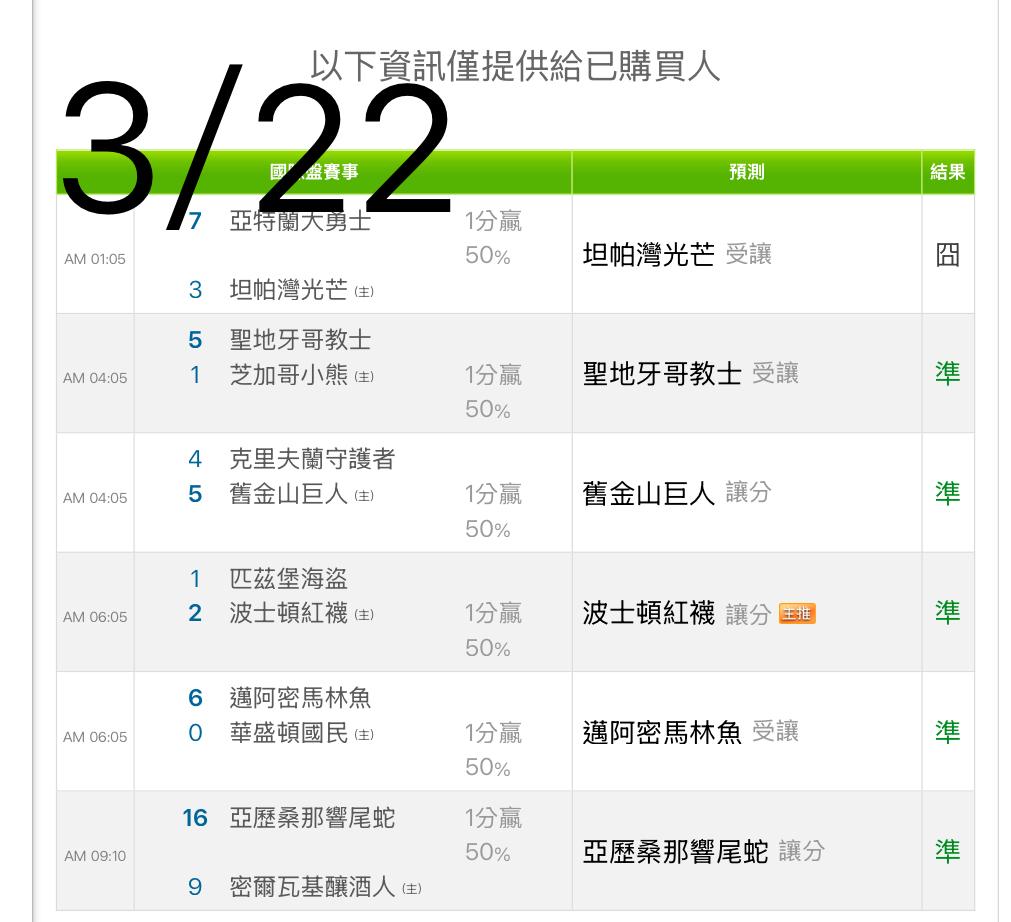The width and height of the screenshot is (1011, 922).
Task: Click the 囧 result for 坦帕灣光芒
Action: pyautogui.click(x=948, y=255)
